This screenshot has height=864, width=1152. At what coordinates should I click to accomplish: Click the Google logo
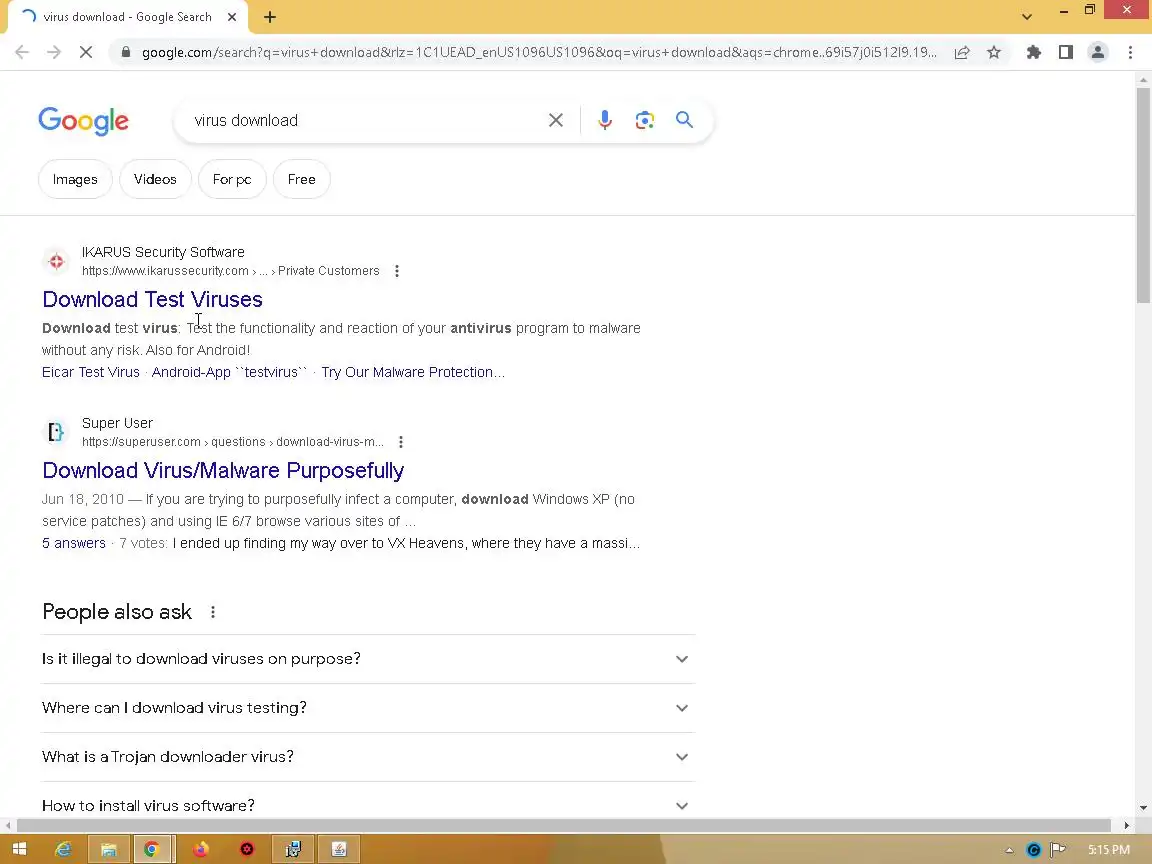83,121
